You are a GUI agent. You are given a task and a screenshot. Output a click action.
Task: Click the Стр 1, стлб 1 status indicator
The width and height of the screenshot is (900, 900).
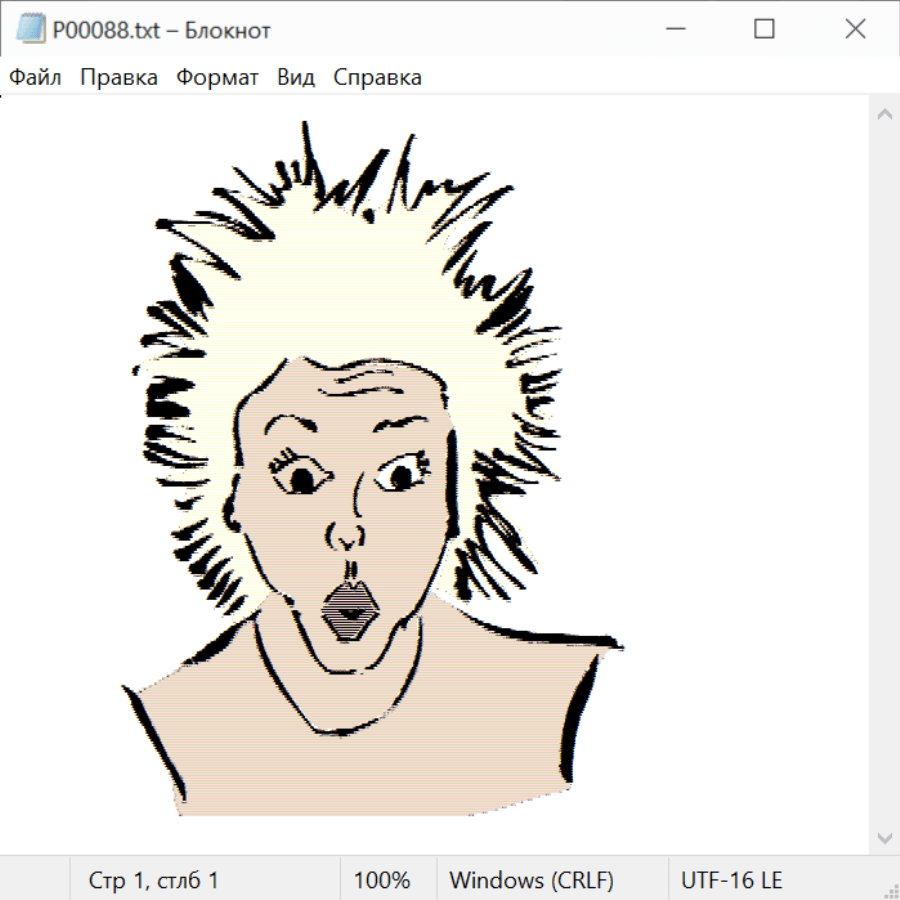tap(153, 881)
